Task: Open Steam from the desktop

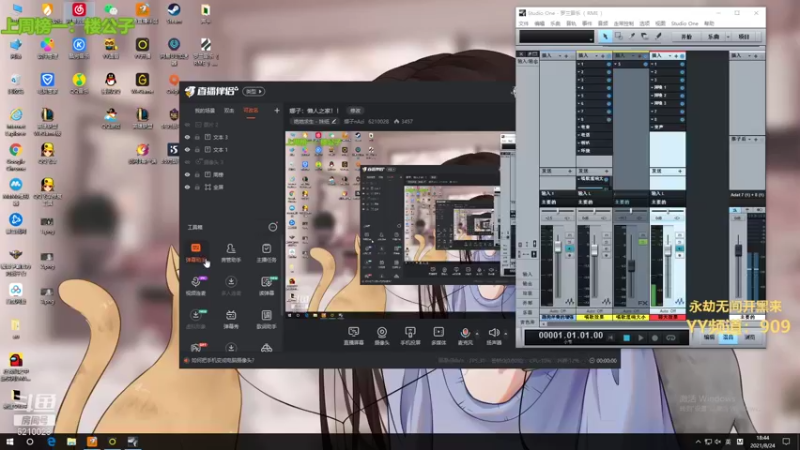Action: (173, 12)
